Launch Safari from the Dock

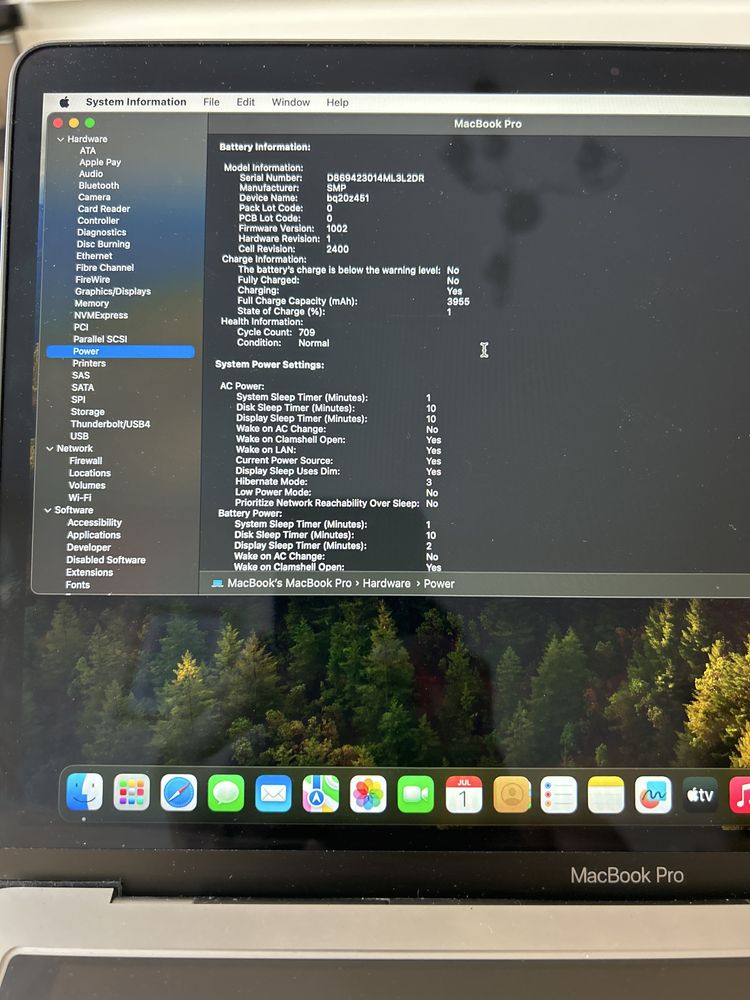179,793
